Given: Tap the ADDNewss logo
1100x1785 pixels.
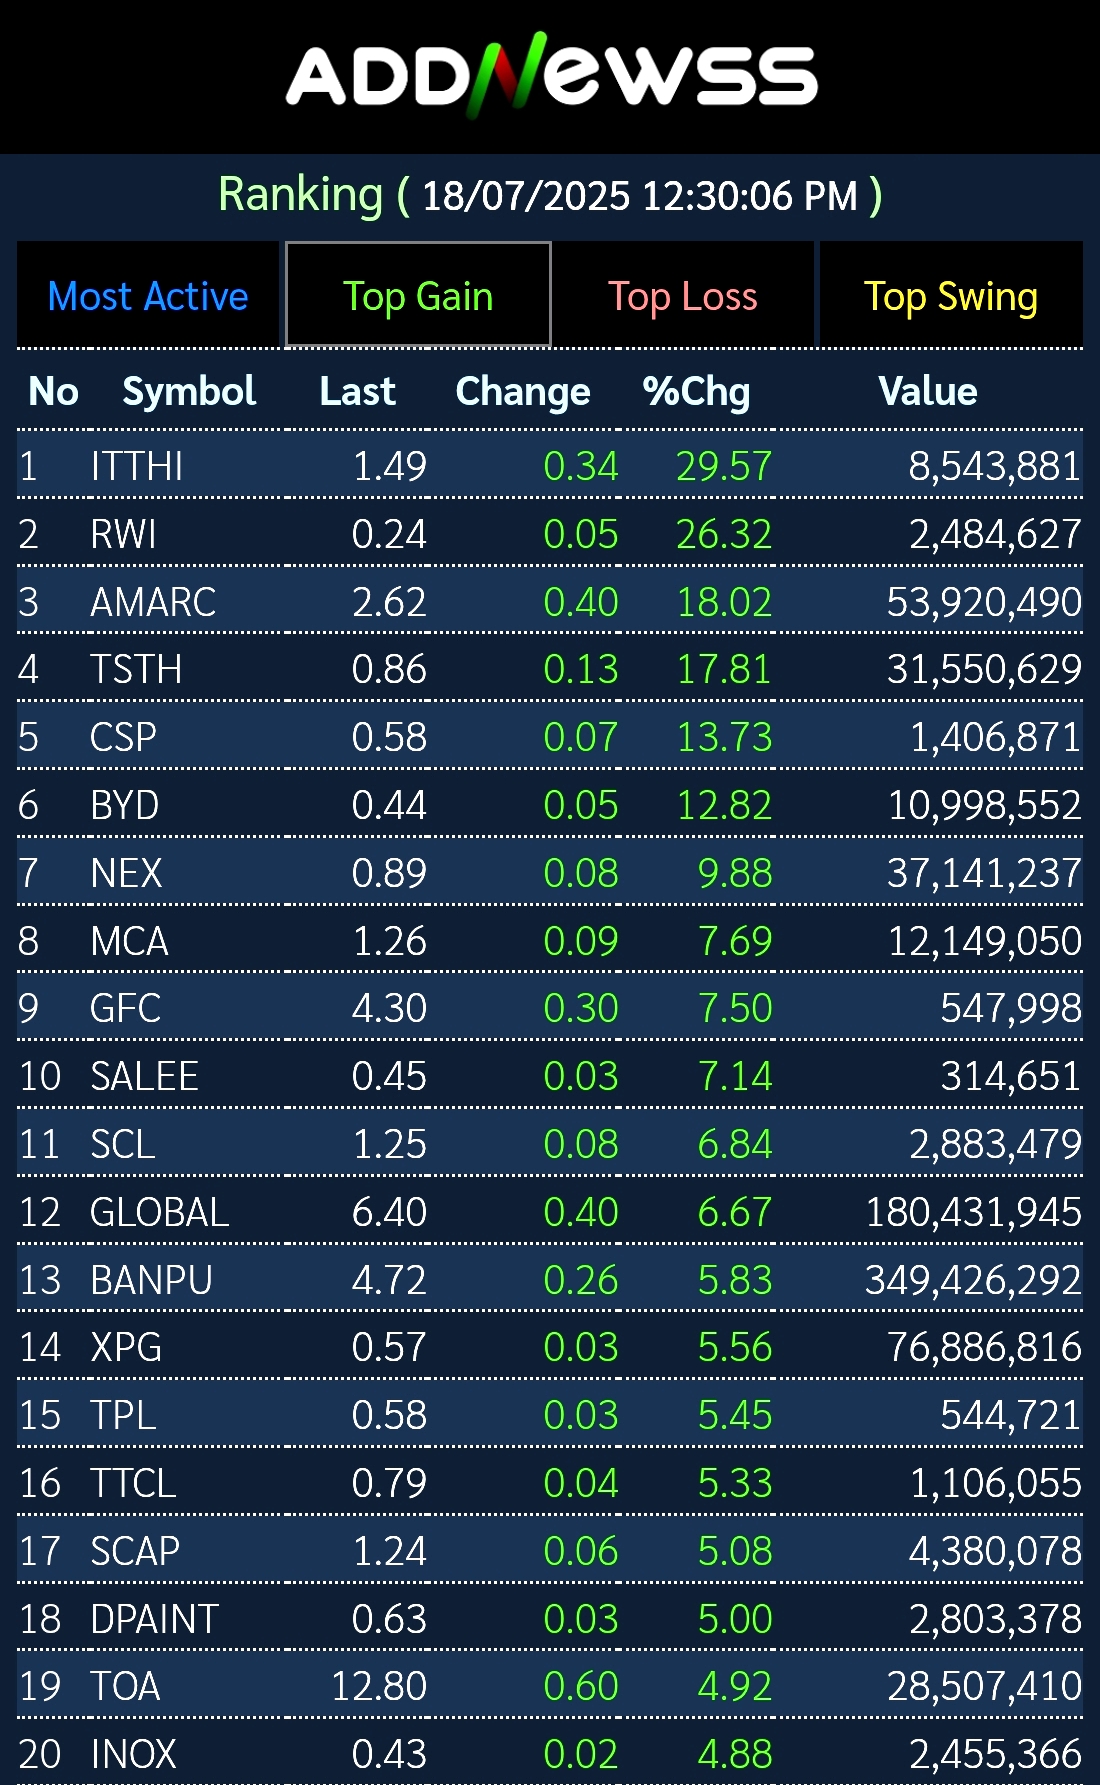Looking at the screenshot, I should (551, 76).
